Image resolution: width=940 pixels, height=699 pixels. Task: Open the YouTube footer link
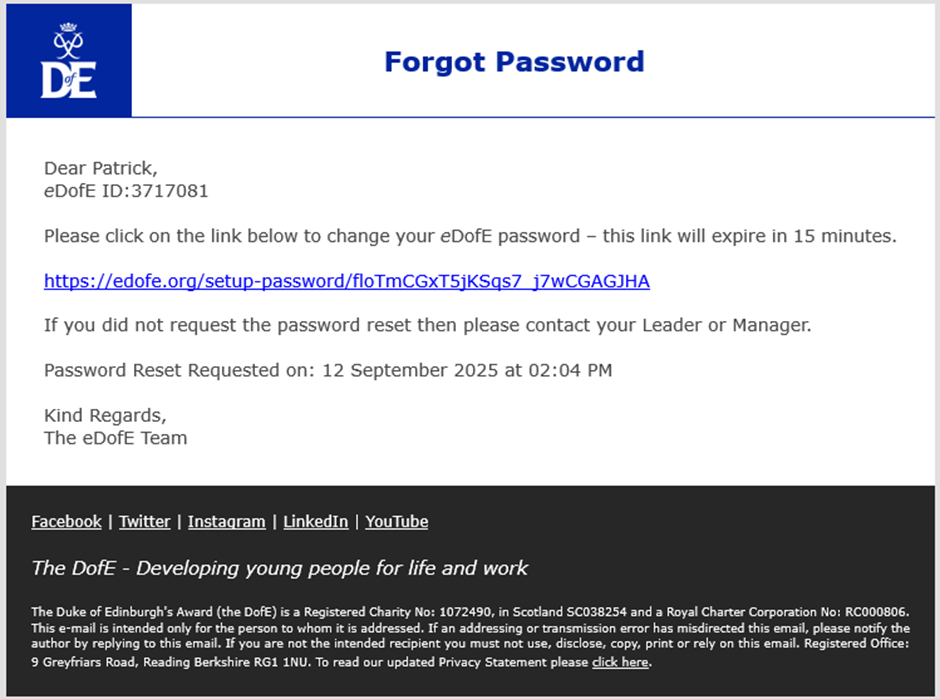396,521
